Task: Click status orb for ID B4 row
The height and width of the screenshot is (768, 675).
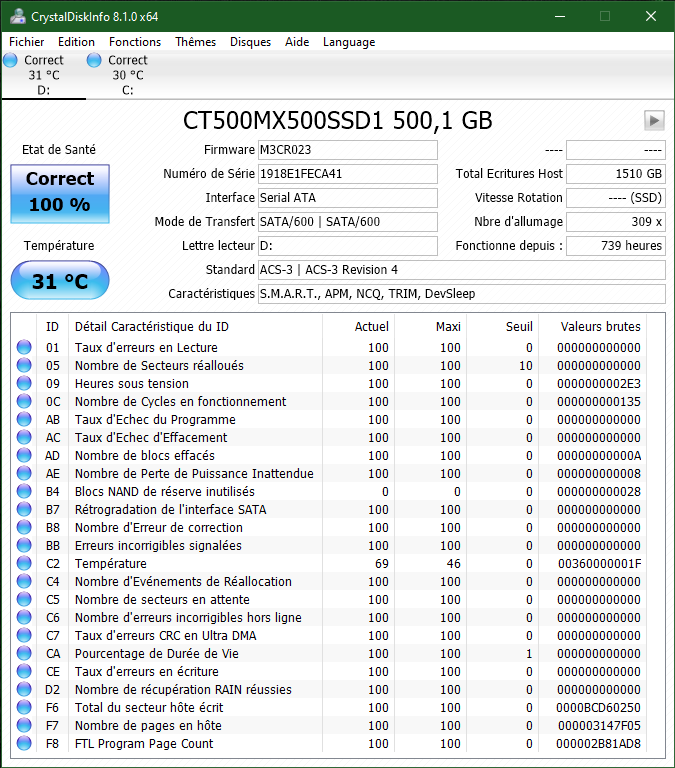Action: coord(24,491)
